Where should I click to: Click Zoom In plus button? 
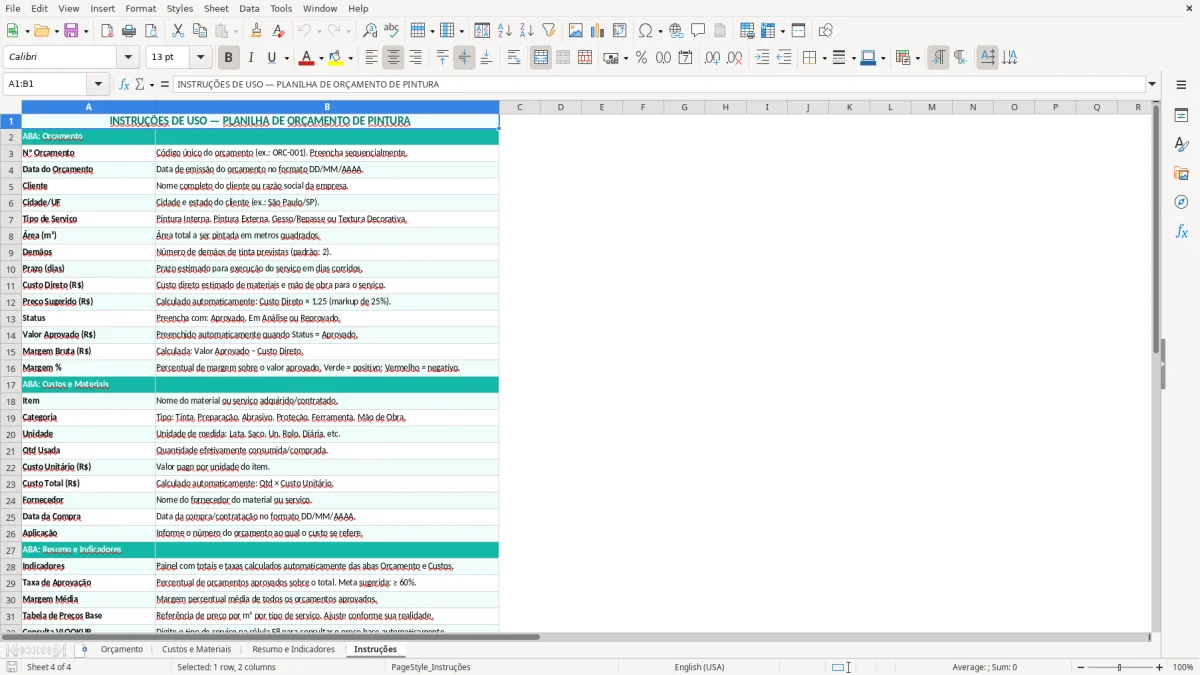pyautogui.click(x=1160, y=667)
